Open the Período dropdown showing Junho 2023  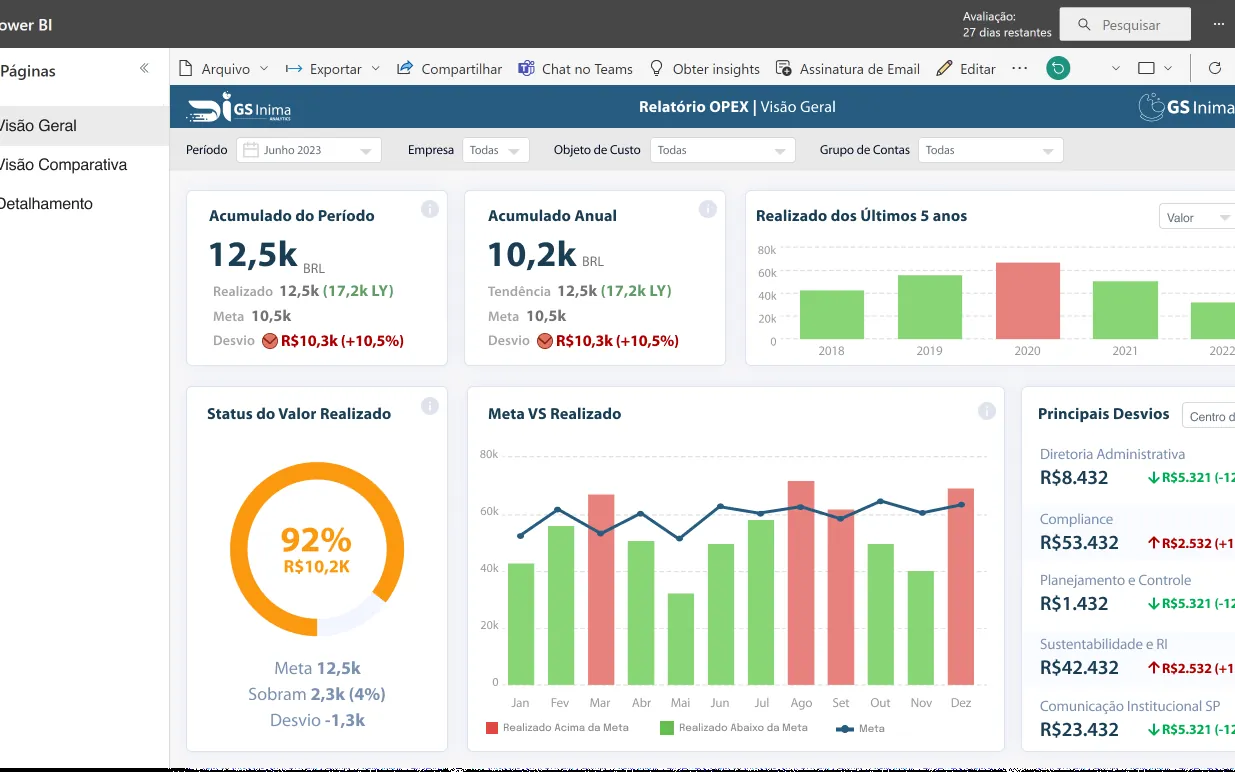pyautogui.click(x=309, y=150)
